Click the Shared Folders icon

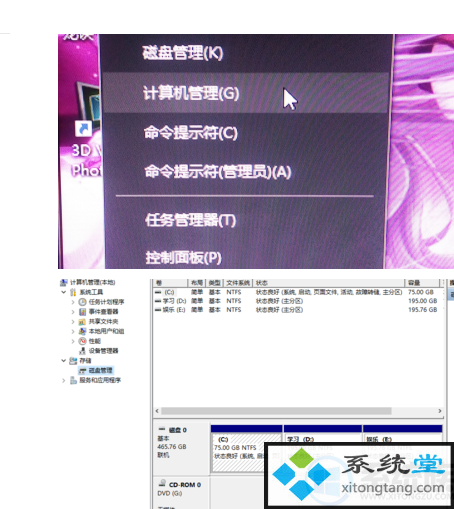click(x=82, y=322)
